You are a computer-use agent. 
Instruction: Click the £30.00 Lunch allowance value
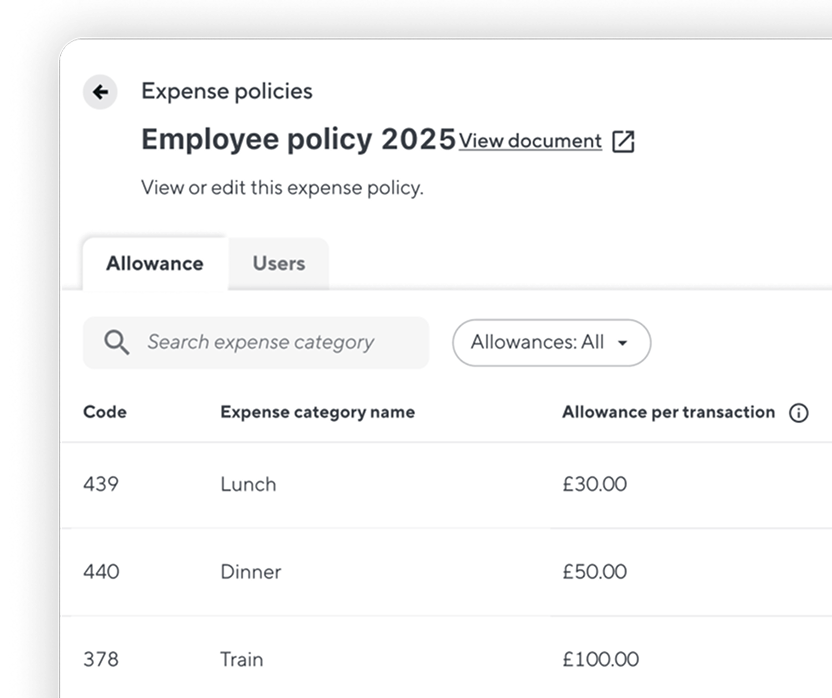595,484
